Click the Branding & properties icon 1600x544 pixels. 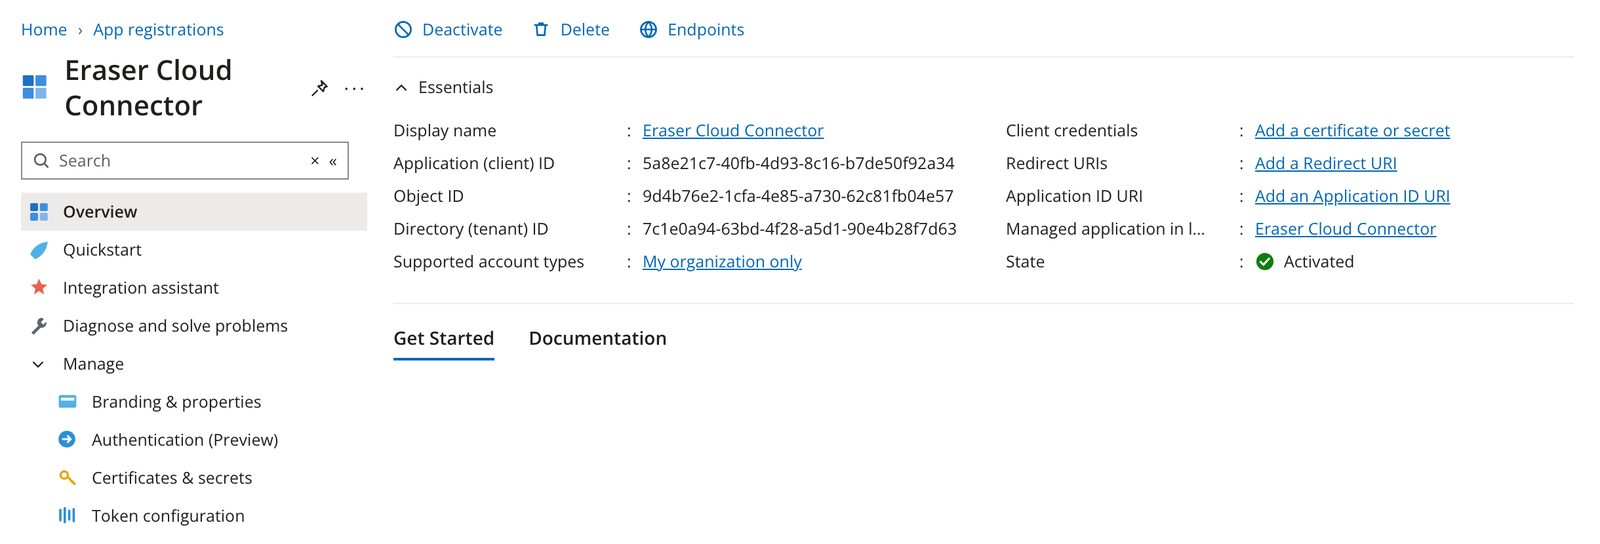(67, 402)
